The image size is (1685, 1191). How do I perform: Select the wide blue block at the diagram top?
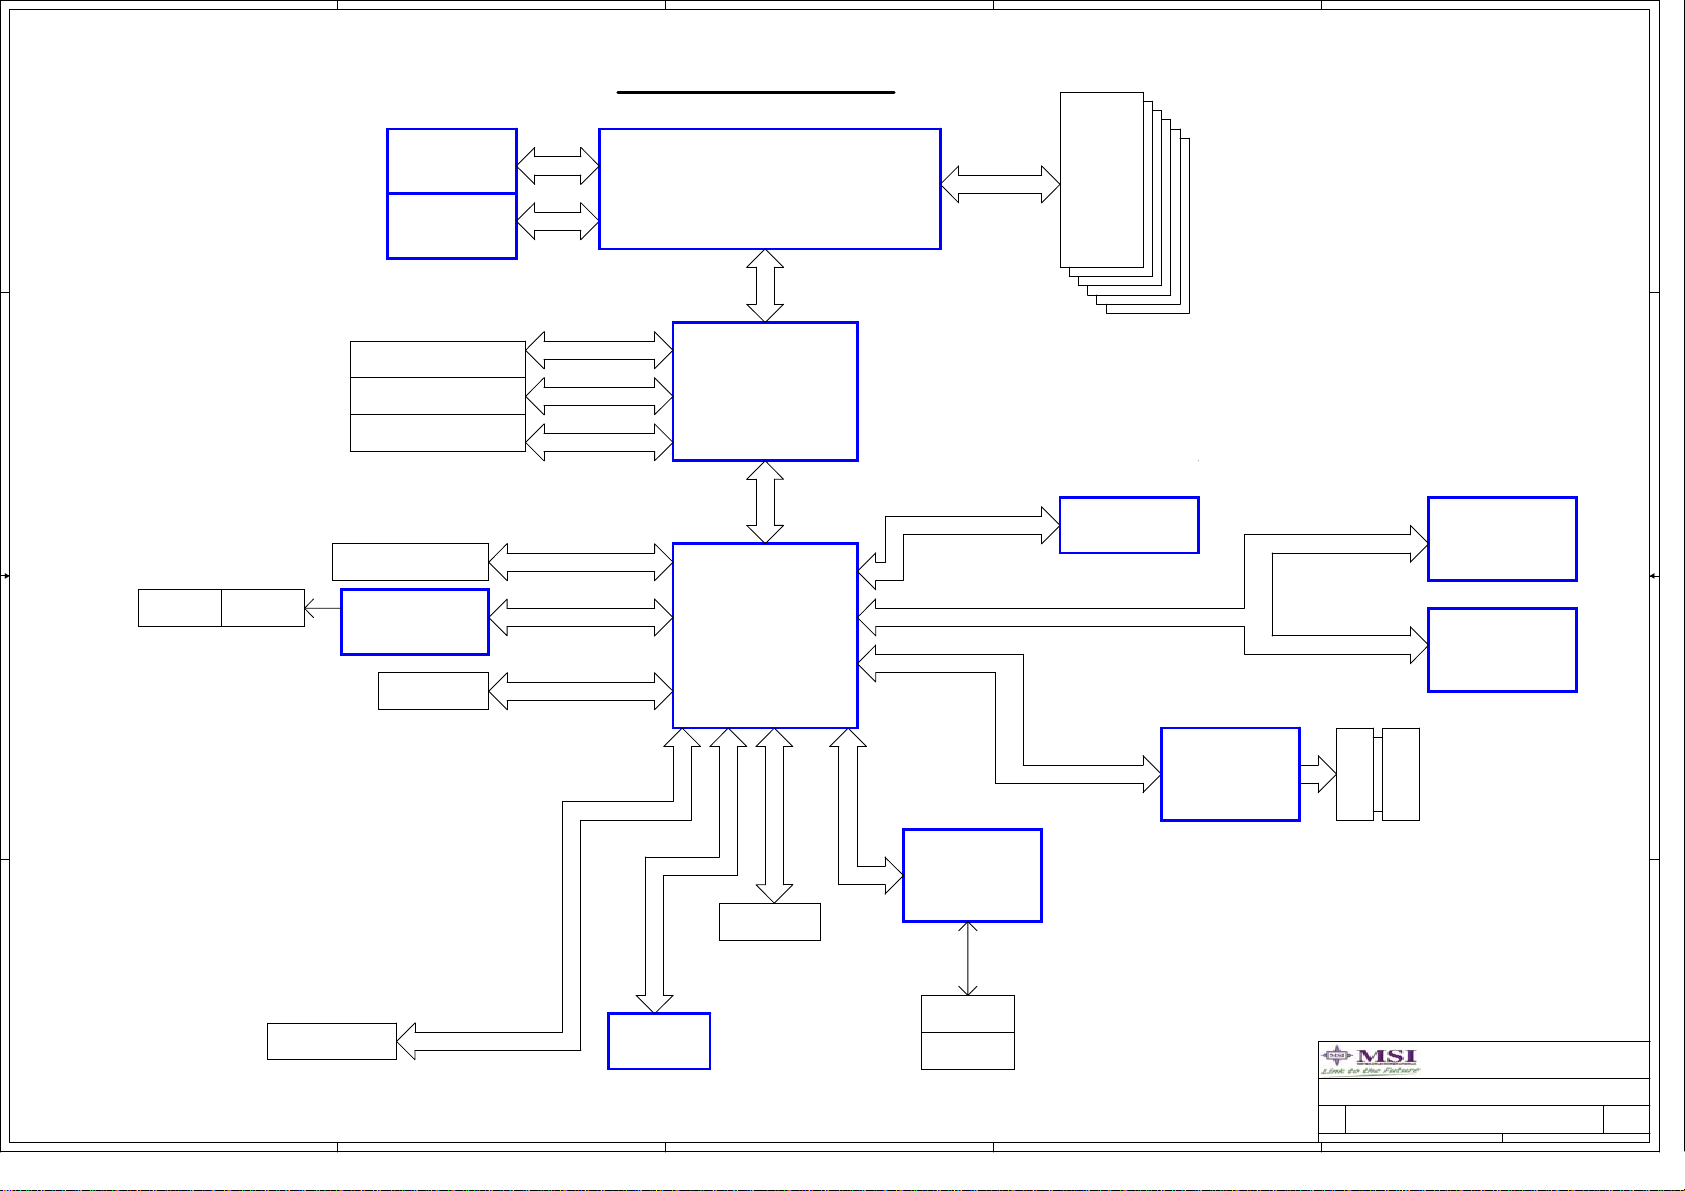[769, 189]
